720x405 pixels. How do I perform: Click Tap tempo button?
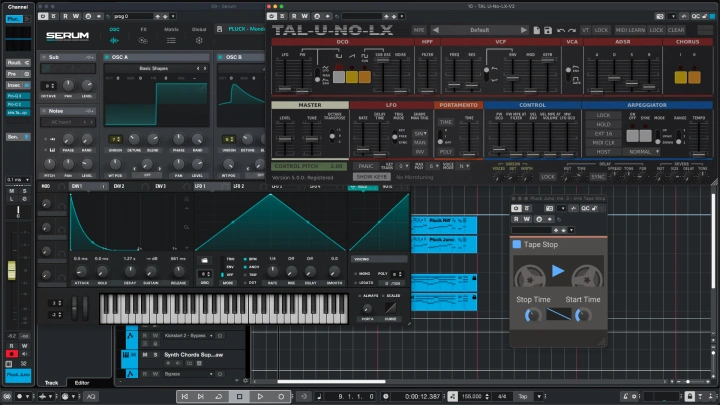point(523,396)
